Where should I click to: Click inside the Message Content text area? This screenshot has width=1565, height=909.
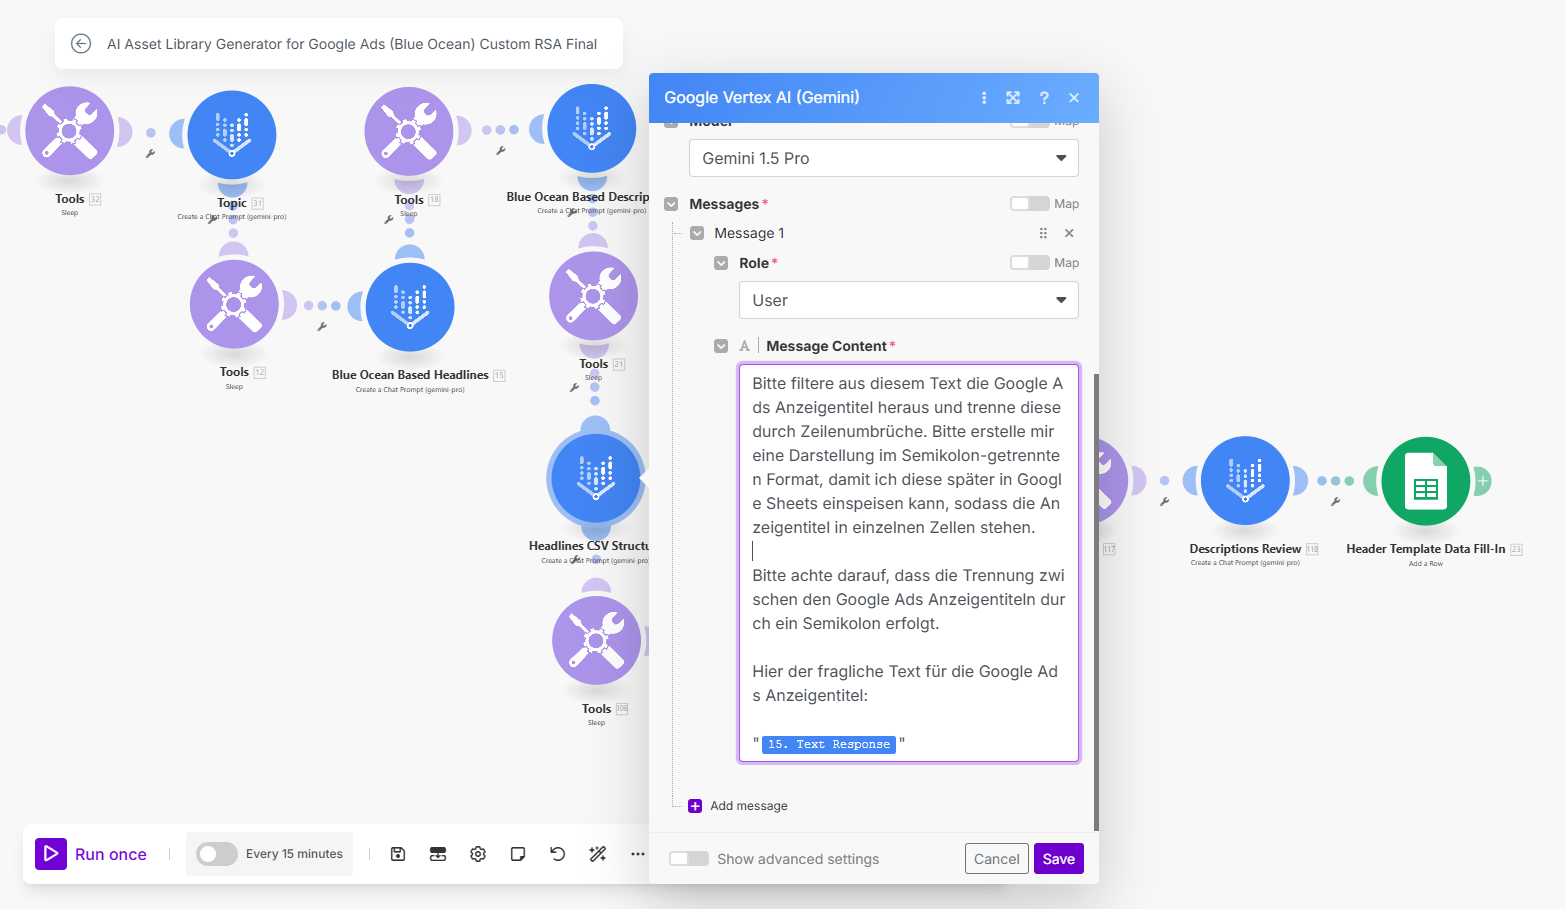pyautogui.click(x=909, y=563)
